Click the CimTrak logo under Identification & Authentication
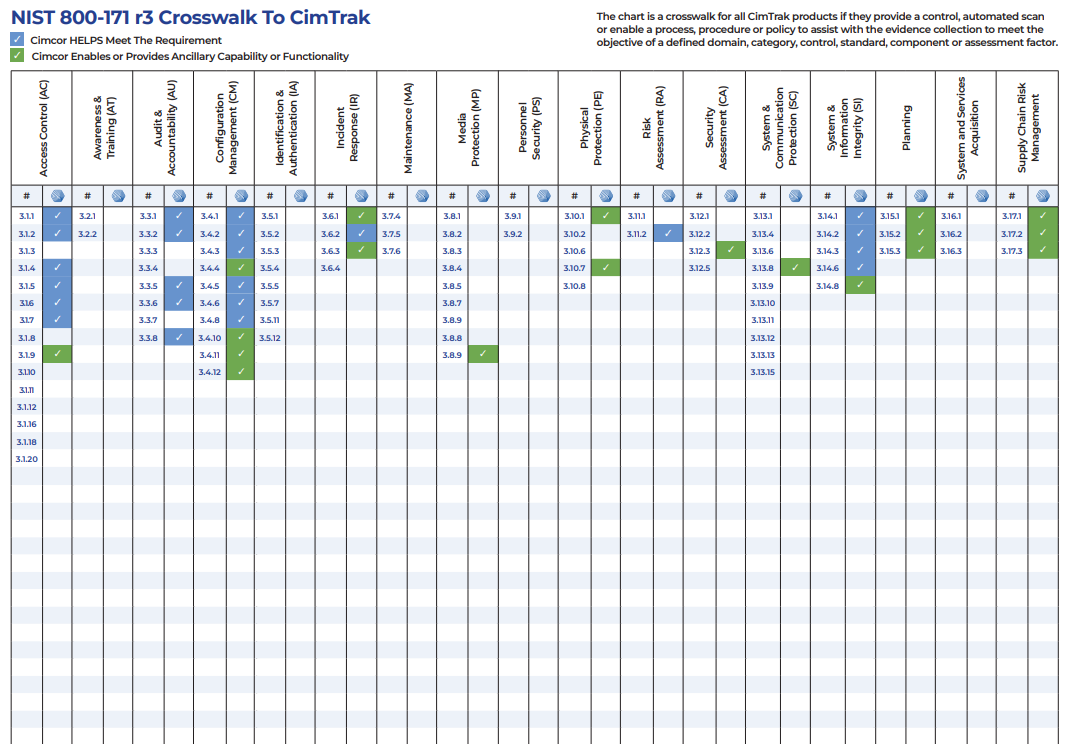1069x744 pixels. 301,196
